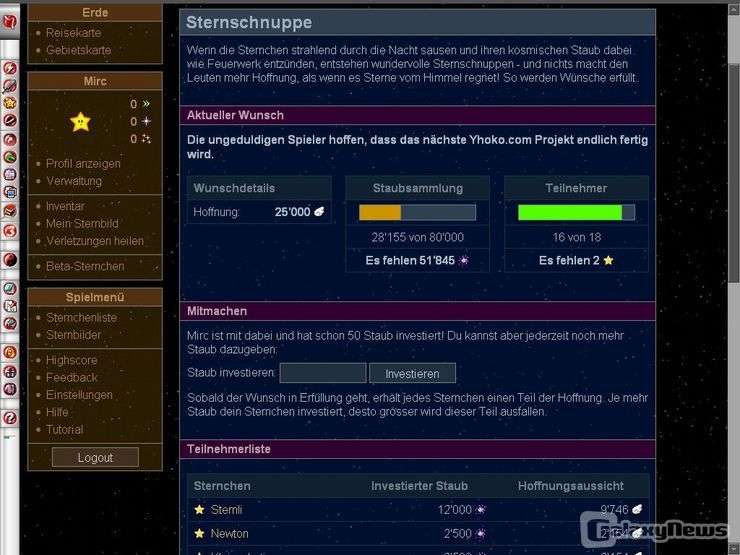This screenshot has width=740, height=555.
Task: Focus the Staub investieren input field
Action: click(323, 373)
